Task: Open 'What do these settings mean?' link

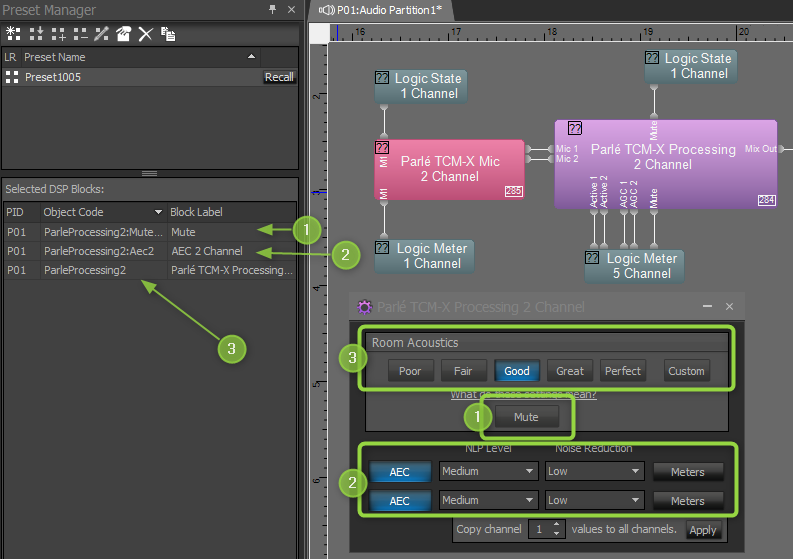Action: click(x=523, y=394)
